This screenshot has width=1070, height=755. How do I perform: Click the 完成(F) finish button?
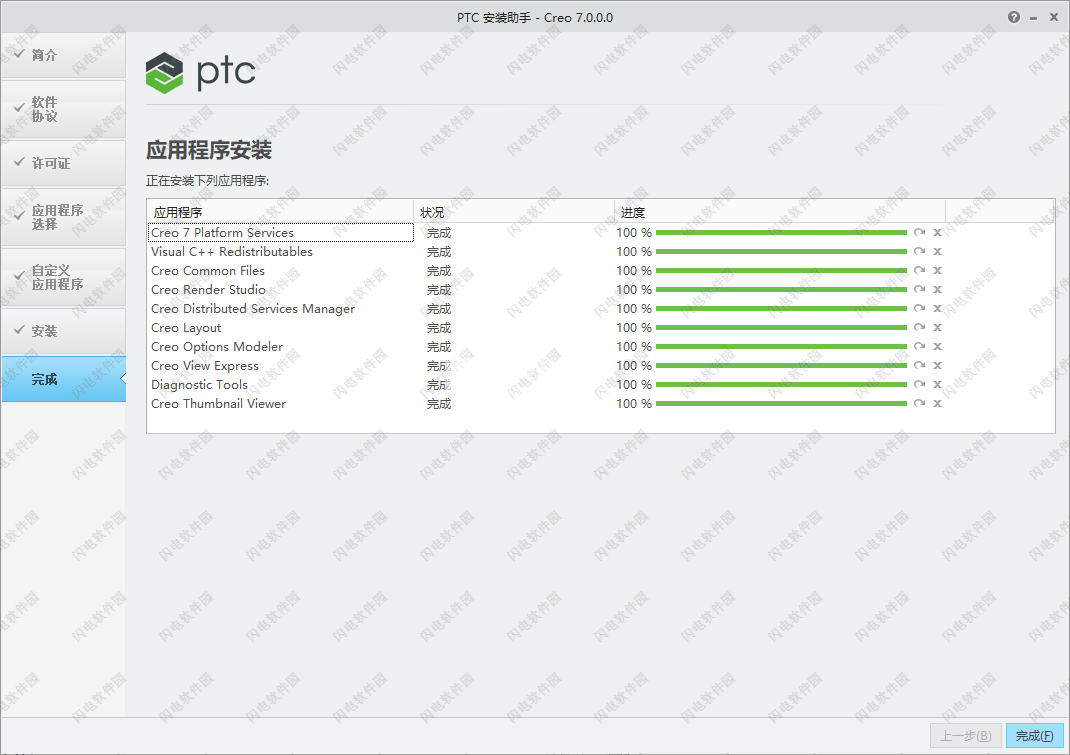click(x=1035, y=736)
